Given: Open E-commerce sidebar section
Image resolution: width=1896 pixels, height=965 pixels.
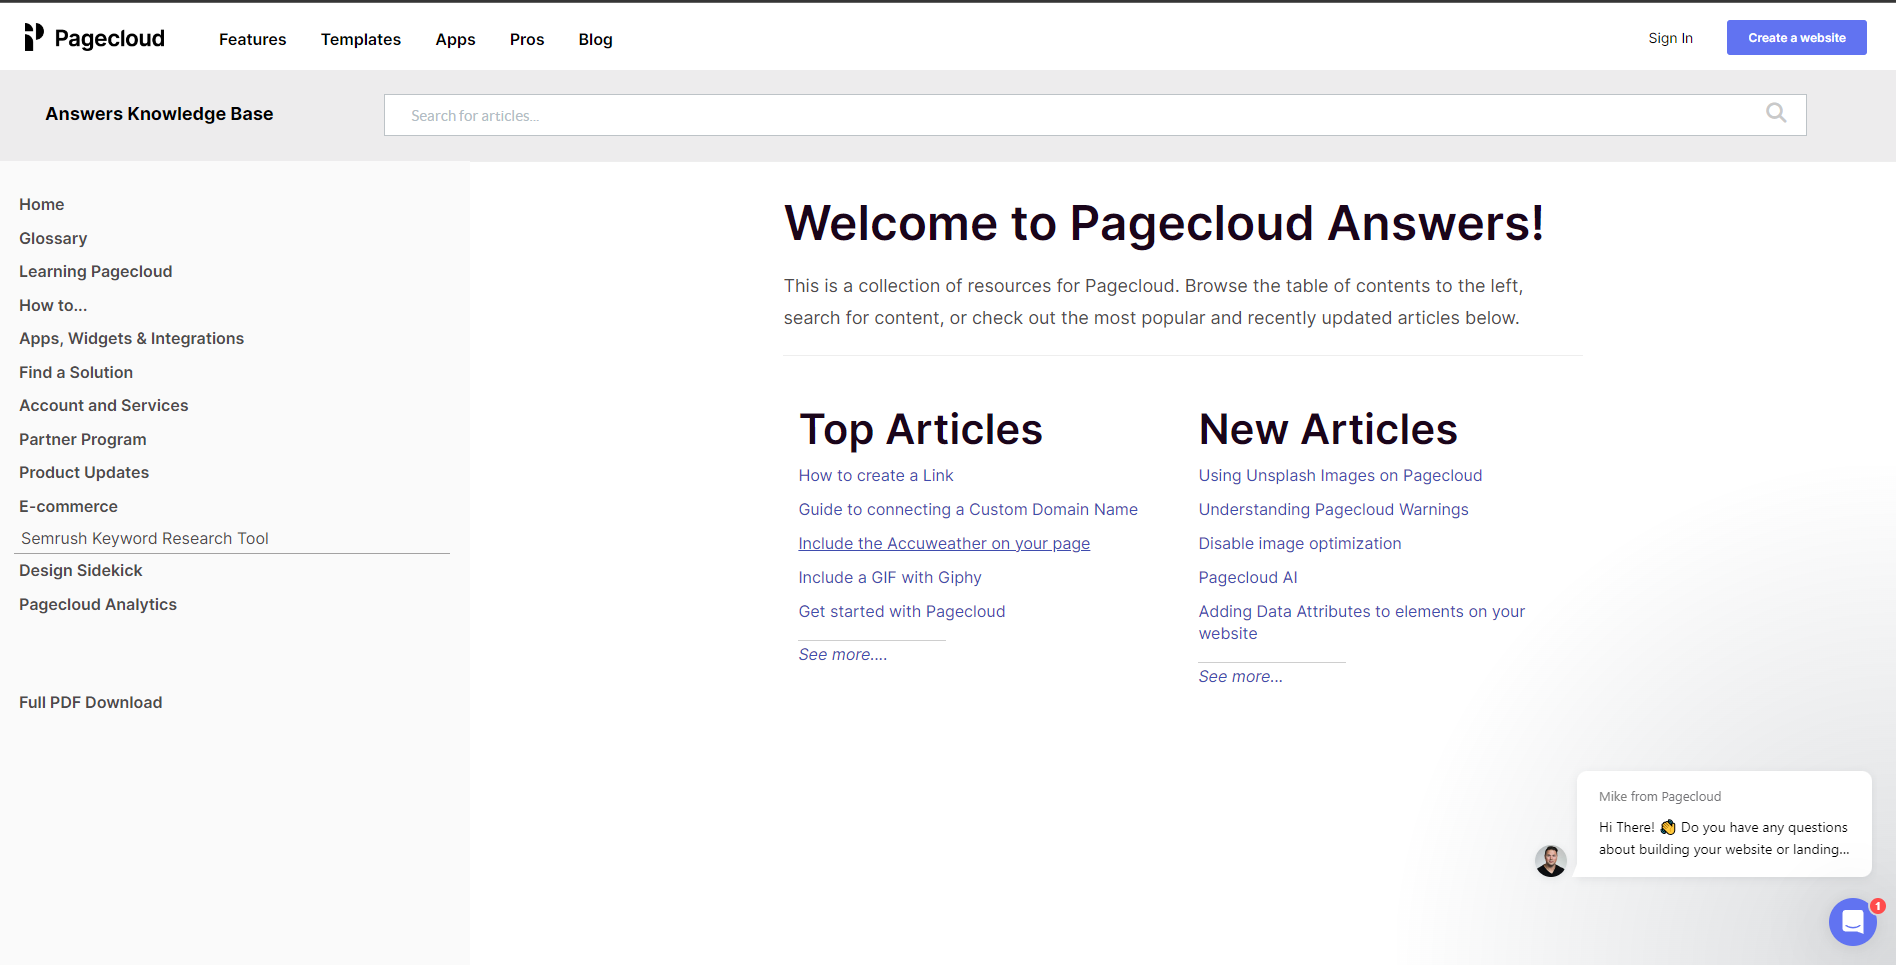Looking at the screenshot, I should (x=69, y=506).
